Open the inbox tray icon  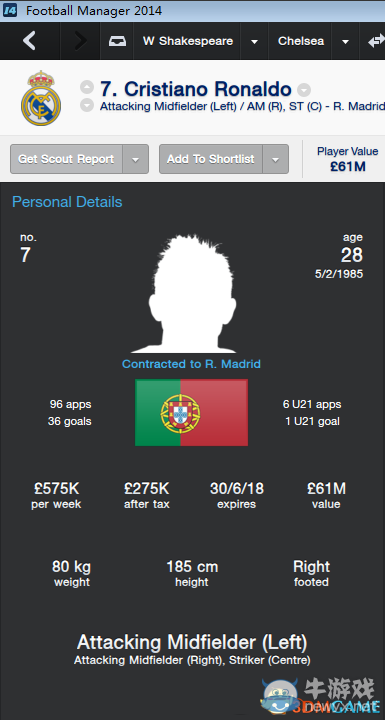pyautogui.click(x=116, y=41)
